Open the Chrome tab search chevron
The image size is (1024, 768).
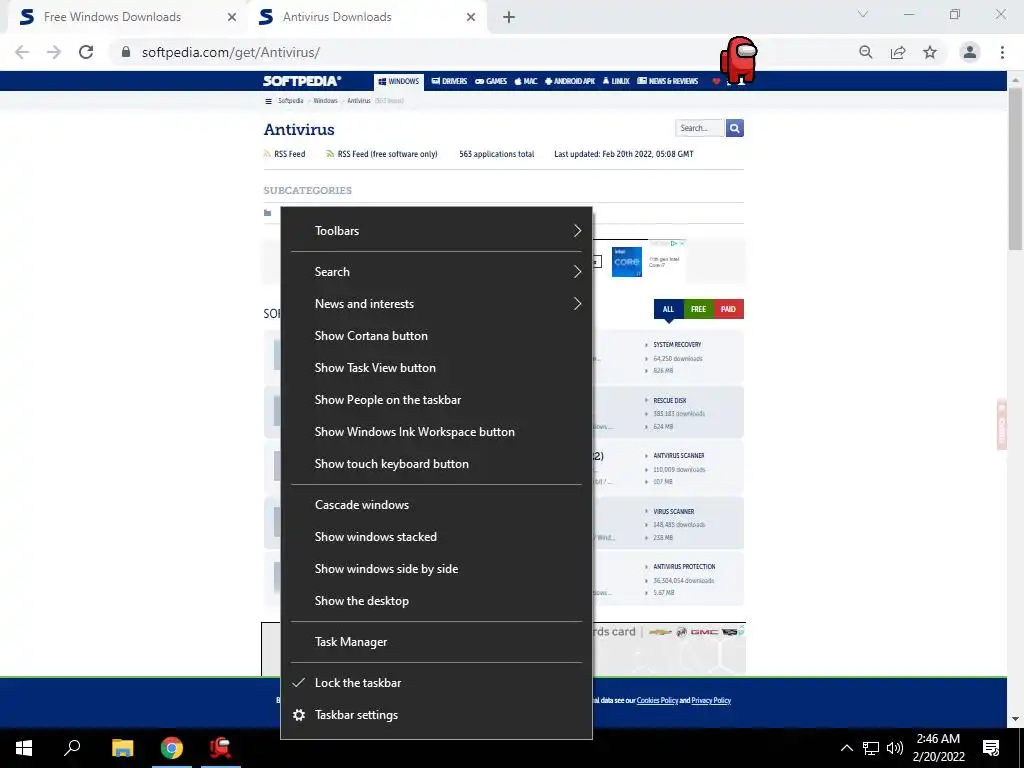[x=863, y=14]
